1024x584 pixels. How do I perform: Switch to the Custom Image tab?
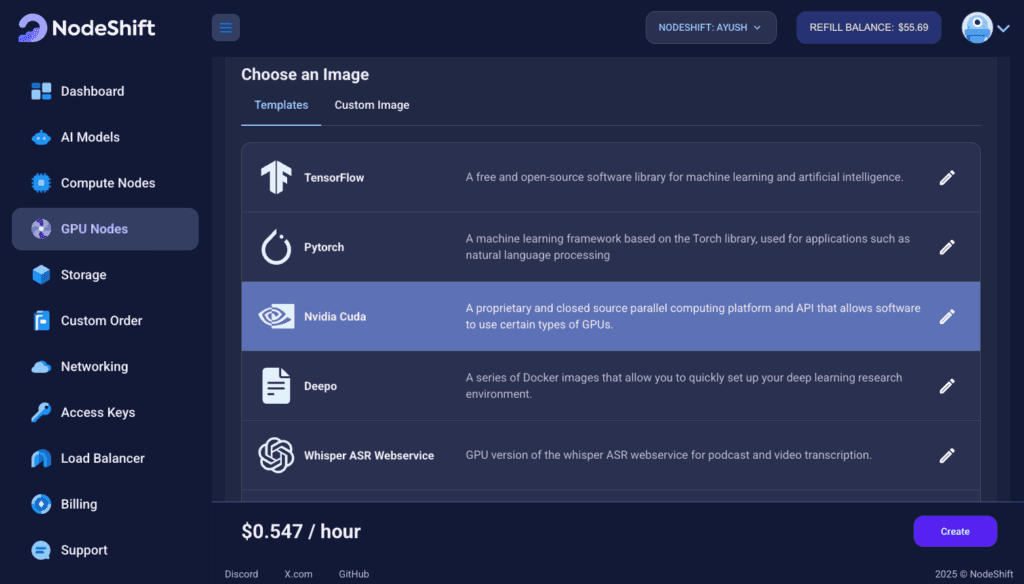(371, 105)
